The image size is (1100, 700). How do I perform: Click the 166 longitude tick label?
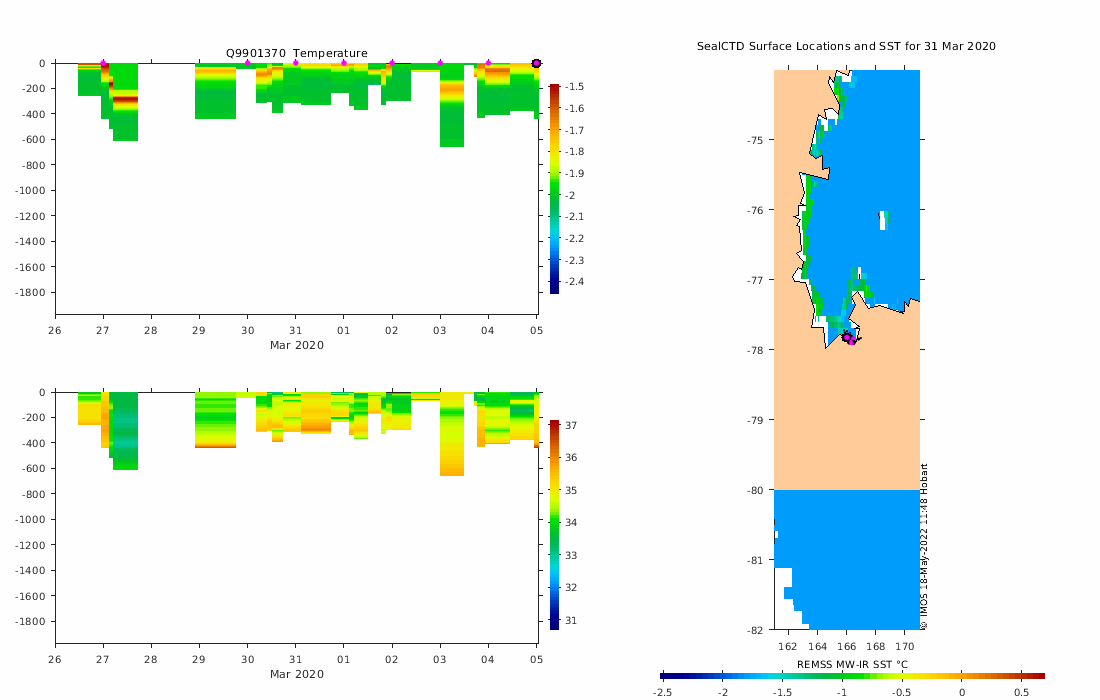pos(846,646)
